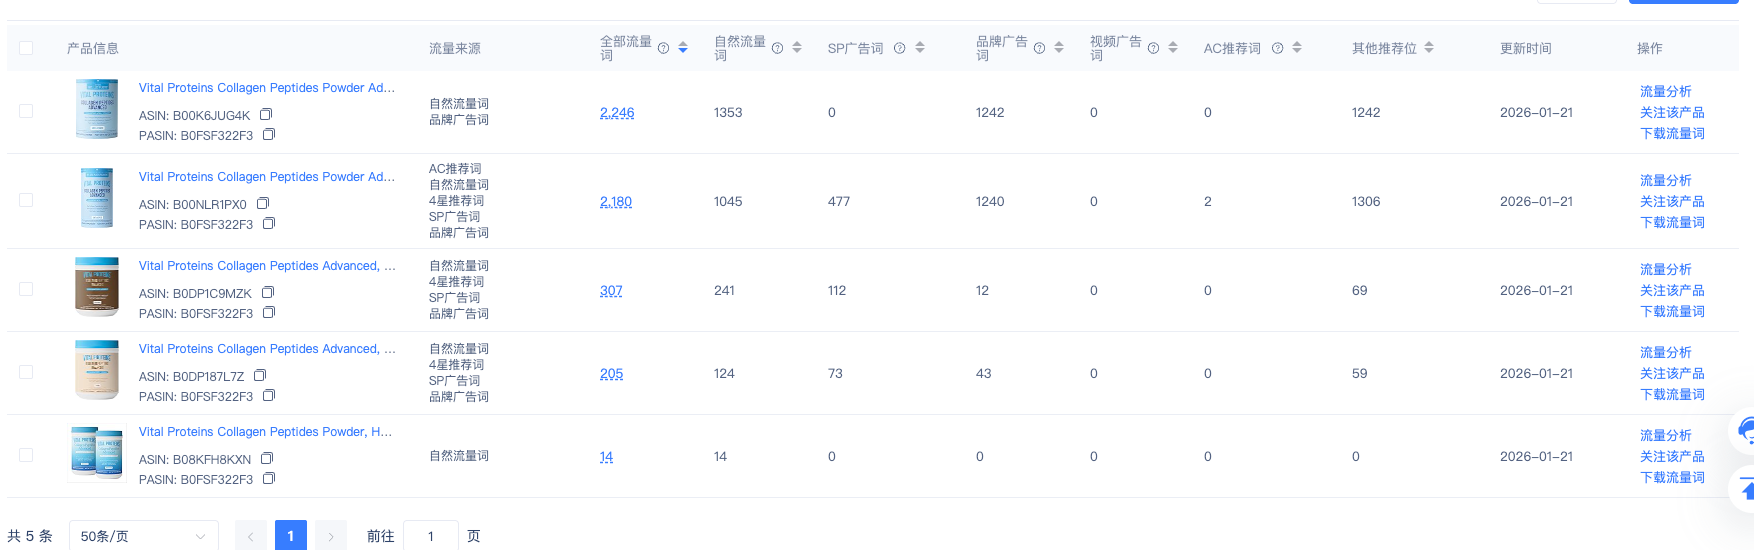The height and width of the screenshot is (550, 1754).
Task: Sort by 其他推荐位 using sort arrows
Action: (x=1429, y=48)
